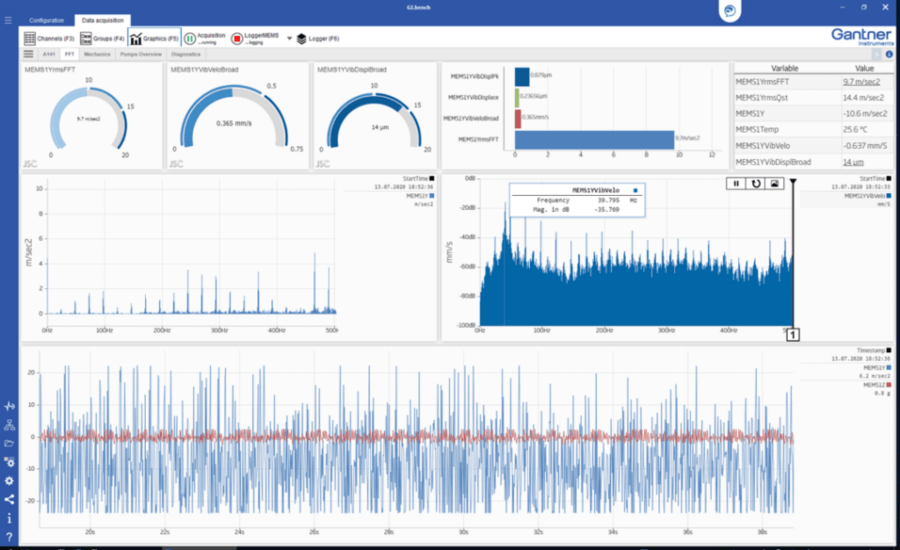
Task: Open the share icon in left sidebar
Action: [x=9, y=499]
